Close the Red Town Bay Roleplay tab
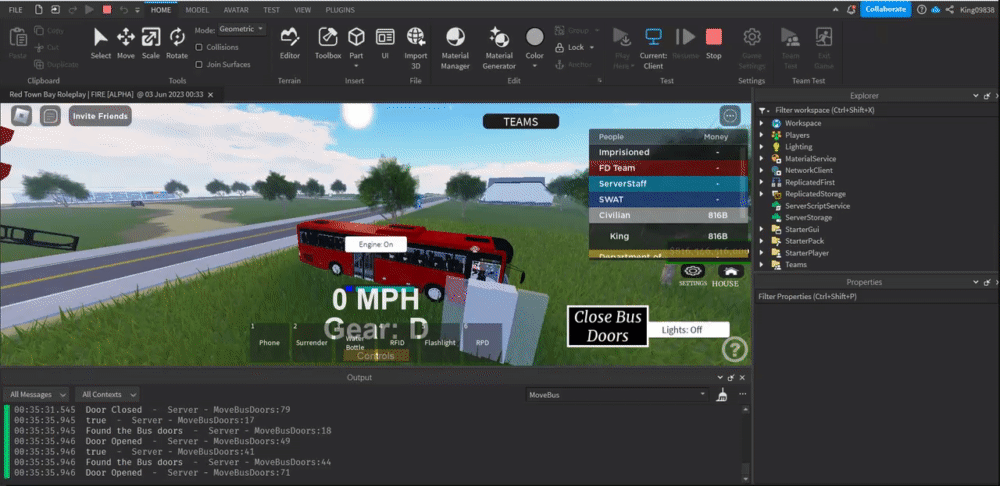This screenshot has height=486, width=1000. click(x=210, y=94)
